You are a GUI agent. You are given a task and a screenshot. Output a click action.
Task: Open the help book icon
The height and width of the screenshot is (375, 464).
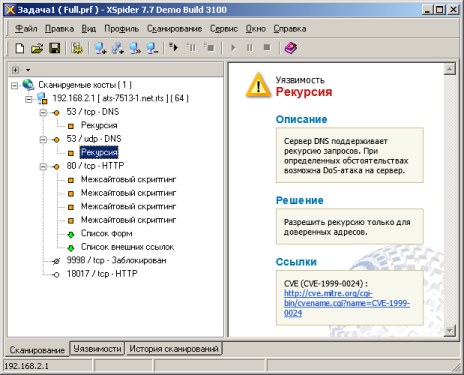pos(291,48)
